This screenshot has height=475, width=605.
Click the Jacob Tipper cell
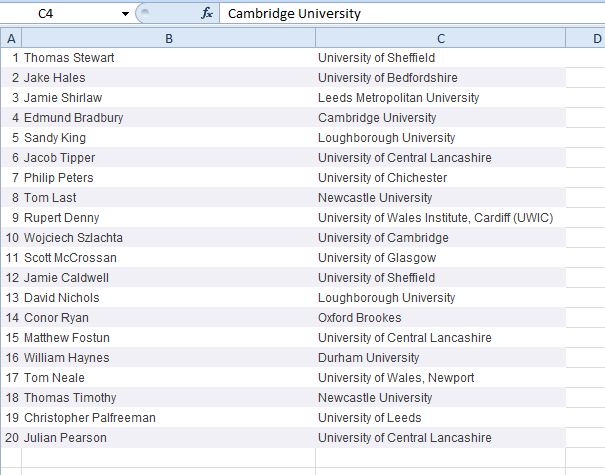coord(169,158)
